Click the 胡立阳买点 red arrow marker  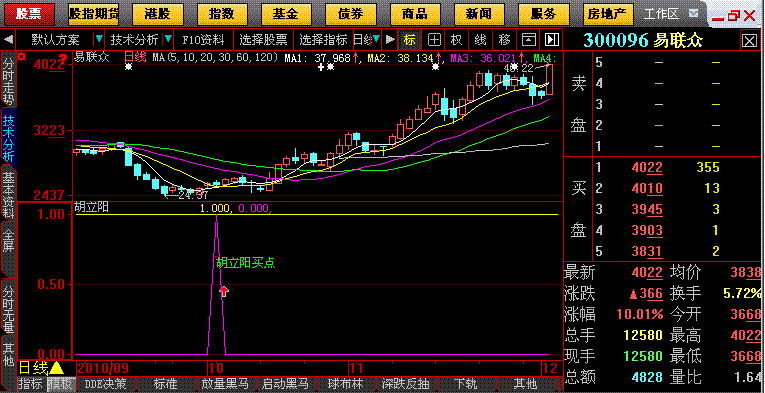(x=224, y=292)
